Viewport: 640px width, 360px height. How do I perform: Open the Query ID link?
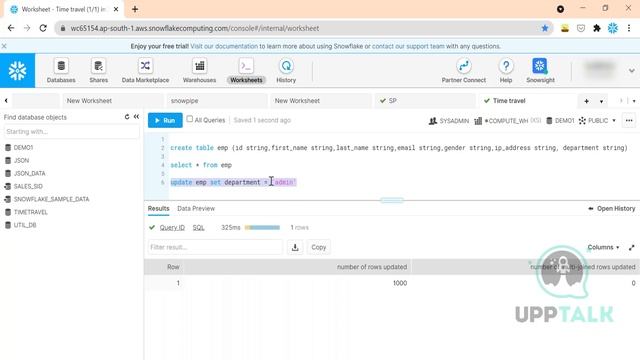click(x=172, y=227)
